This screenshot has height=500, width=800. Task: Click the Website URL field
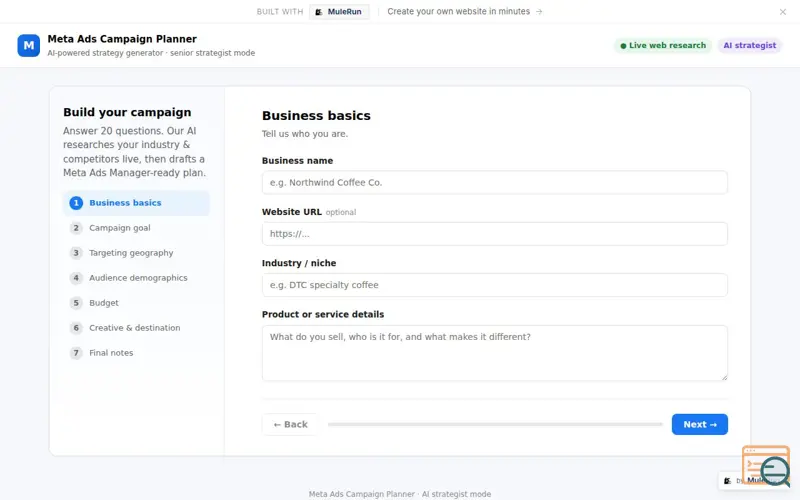point(494,234)
